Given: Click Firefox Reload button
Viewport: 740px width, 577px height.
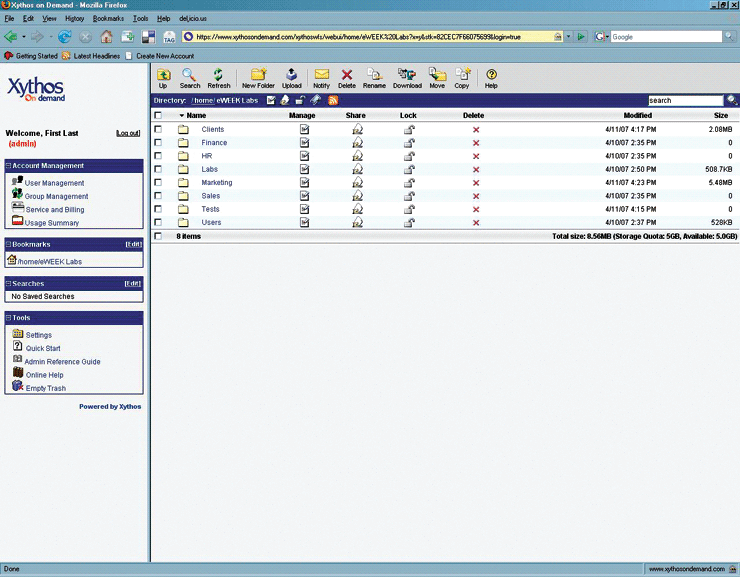Looking at the screenshot, I should [65, 36].
